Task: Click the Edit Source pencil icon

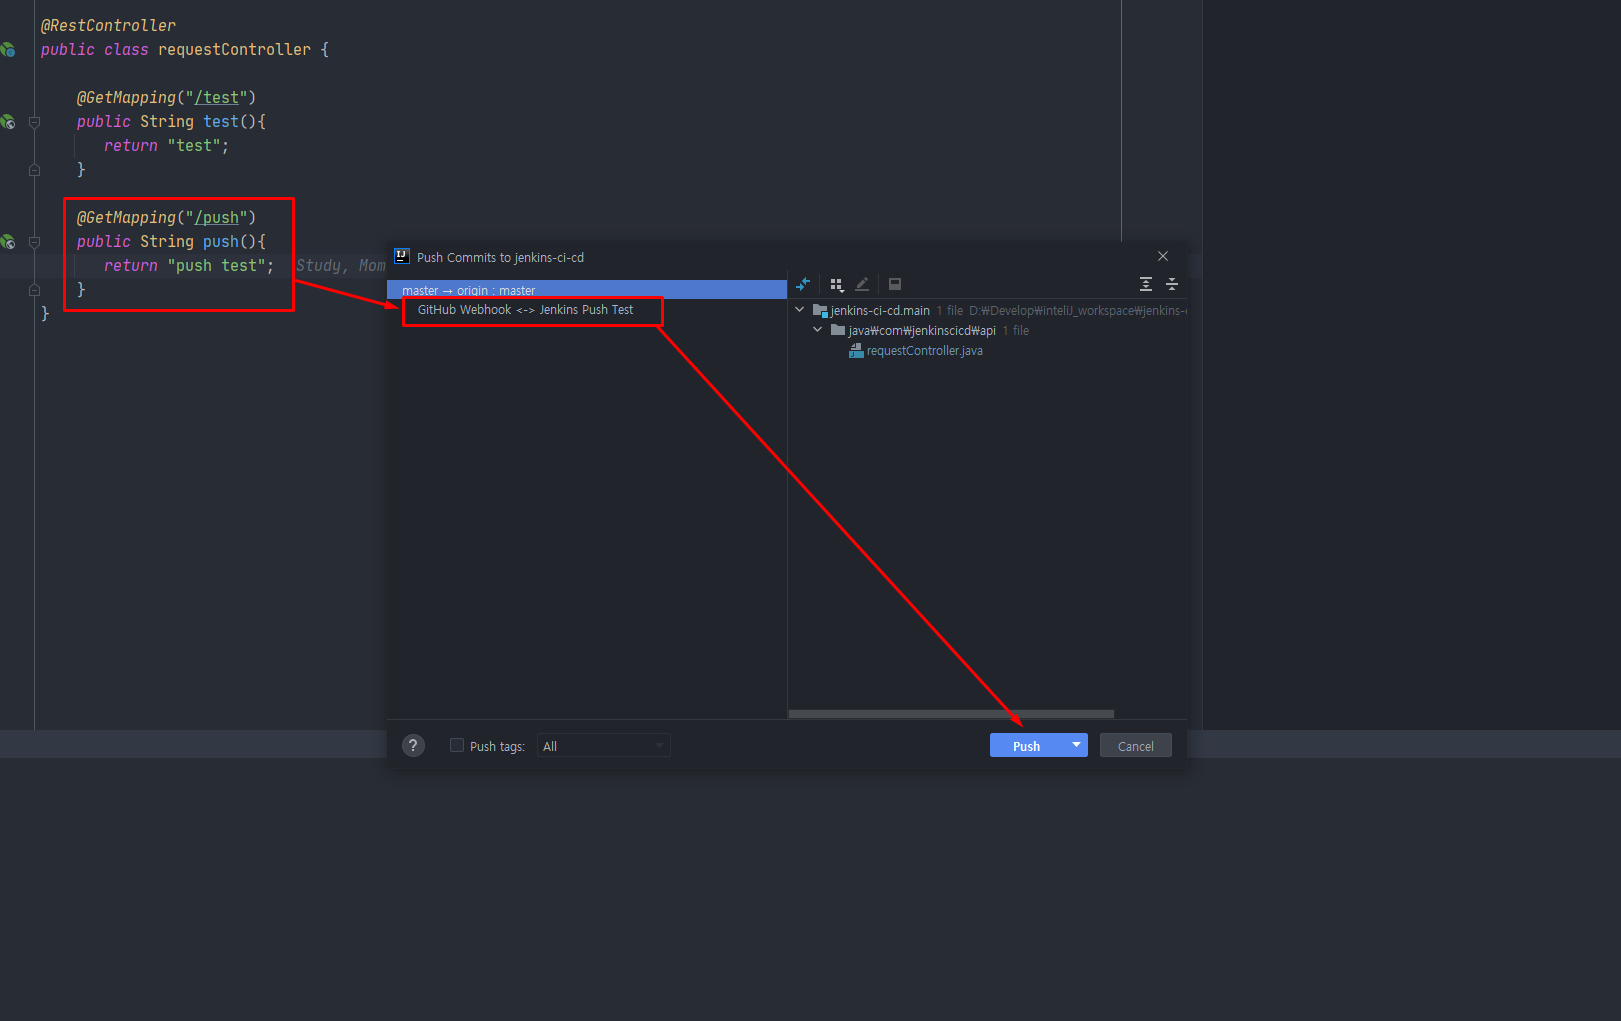Action: click(x=862, y=284)
